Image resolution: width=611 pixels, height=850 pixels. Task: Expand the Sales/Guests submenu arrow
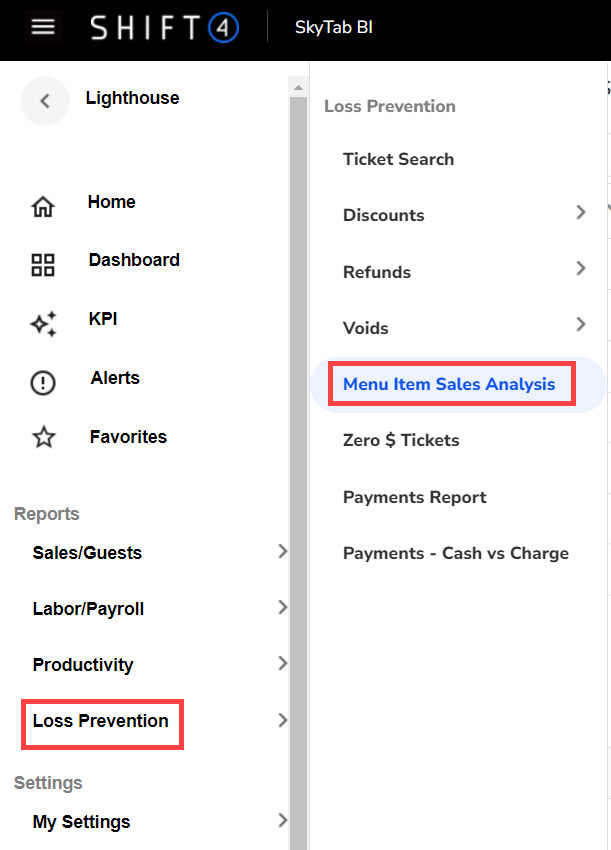(x=282, y=551)
